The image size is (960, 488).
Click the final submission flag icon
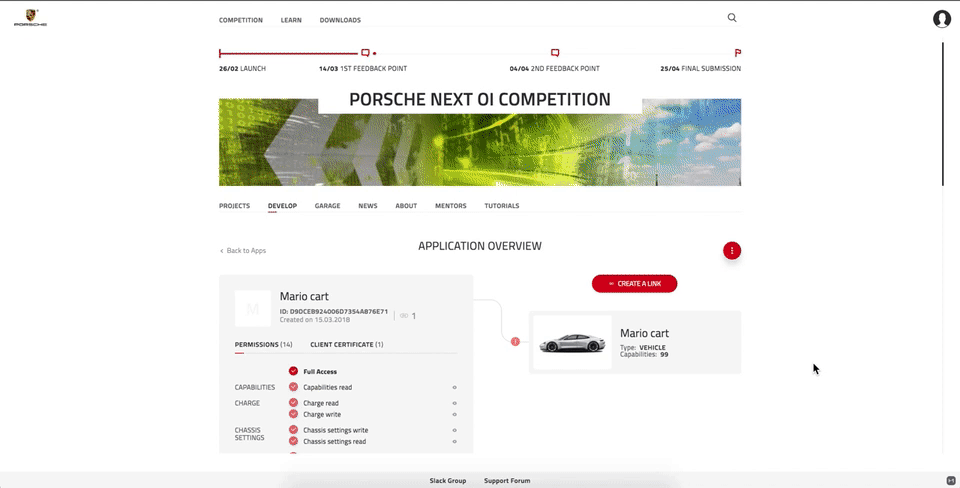(x=738, y=53)
